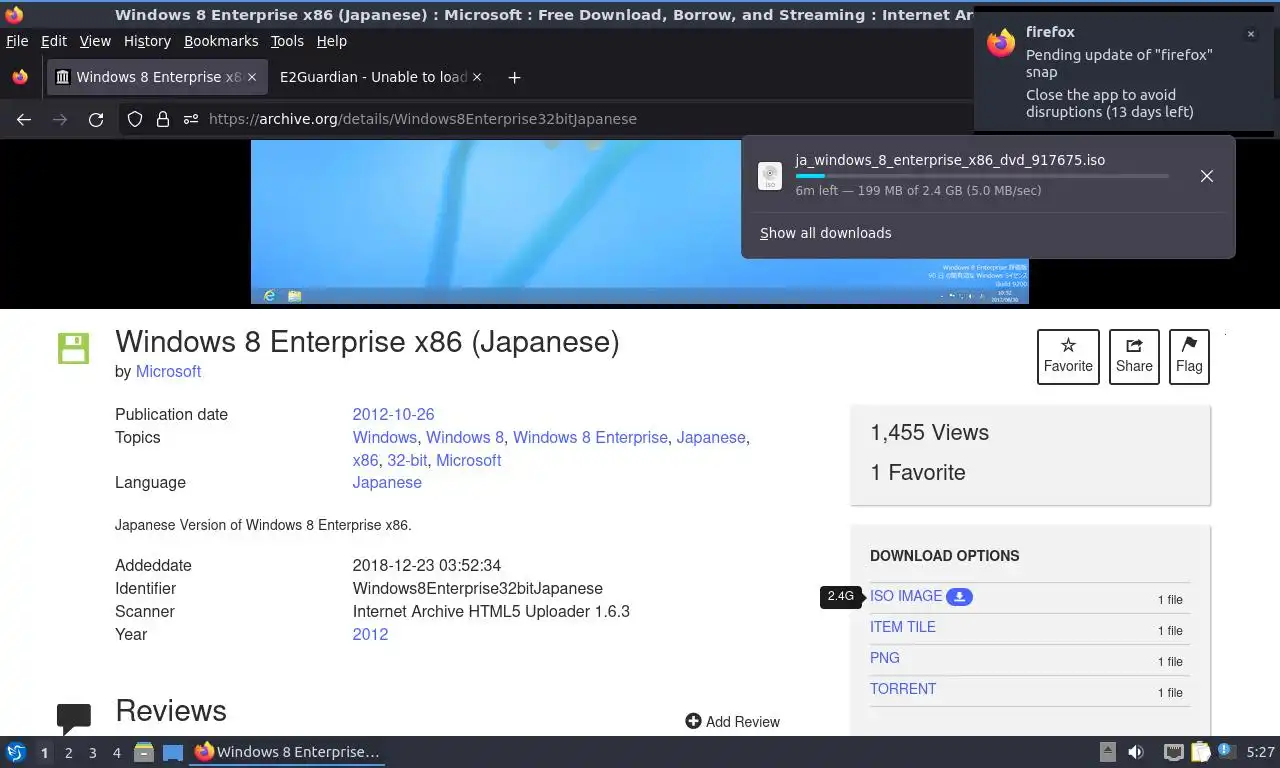Click the download progress bar
The width and height of the screenshot is (1280, 768).
click(x=982, y=176)
